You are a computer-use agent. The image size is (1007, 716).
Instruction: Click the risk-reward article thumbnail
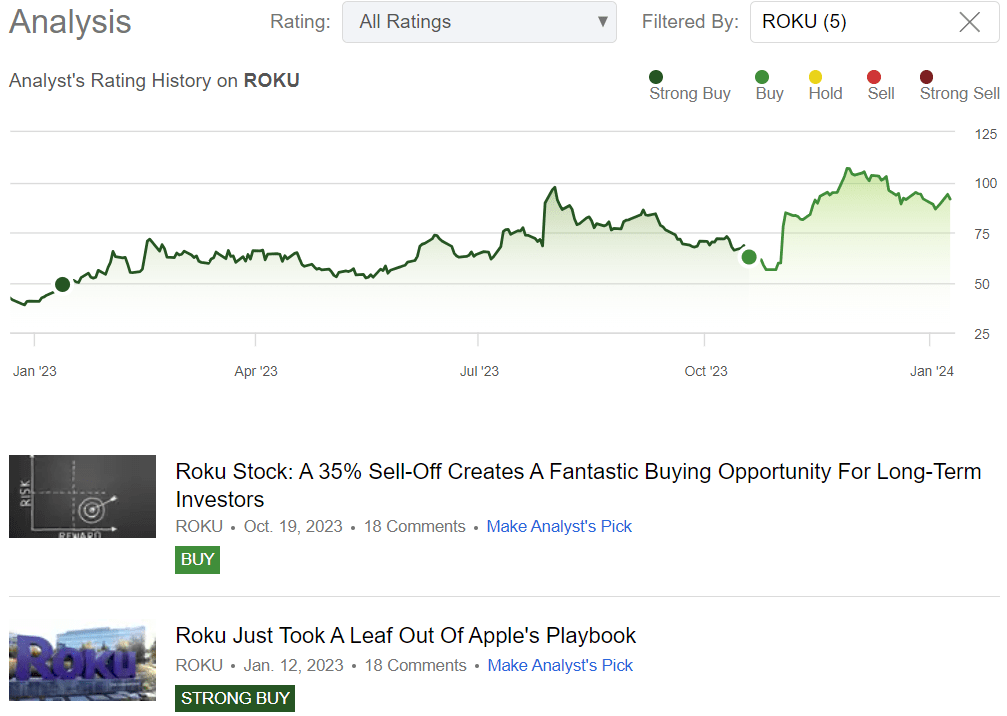click(x=82, y=496)
